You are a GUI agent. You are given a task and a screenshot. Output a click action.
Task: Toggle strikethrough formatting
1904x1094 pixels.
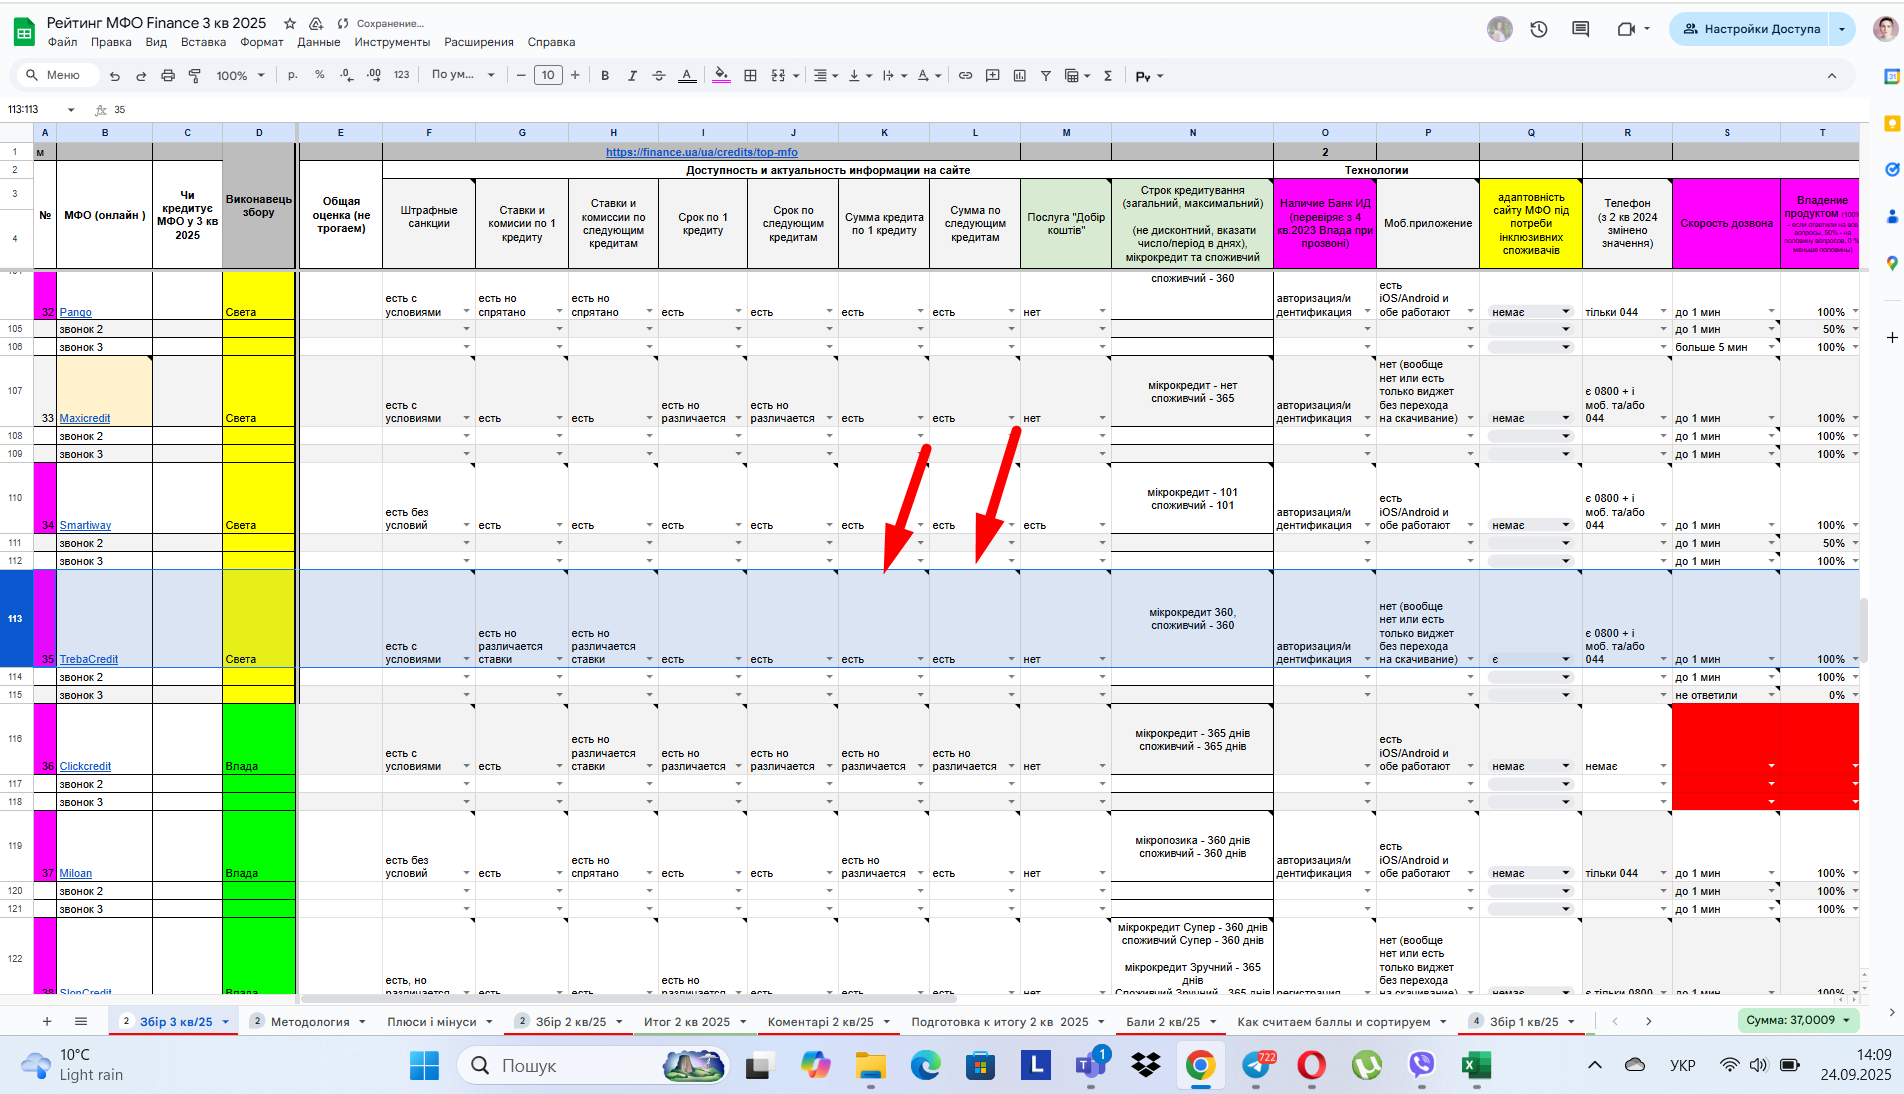click(x=659, y=76)
